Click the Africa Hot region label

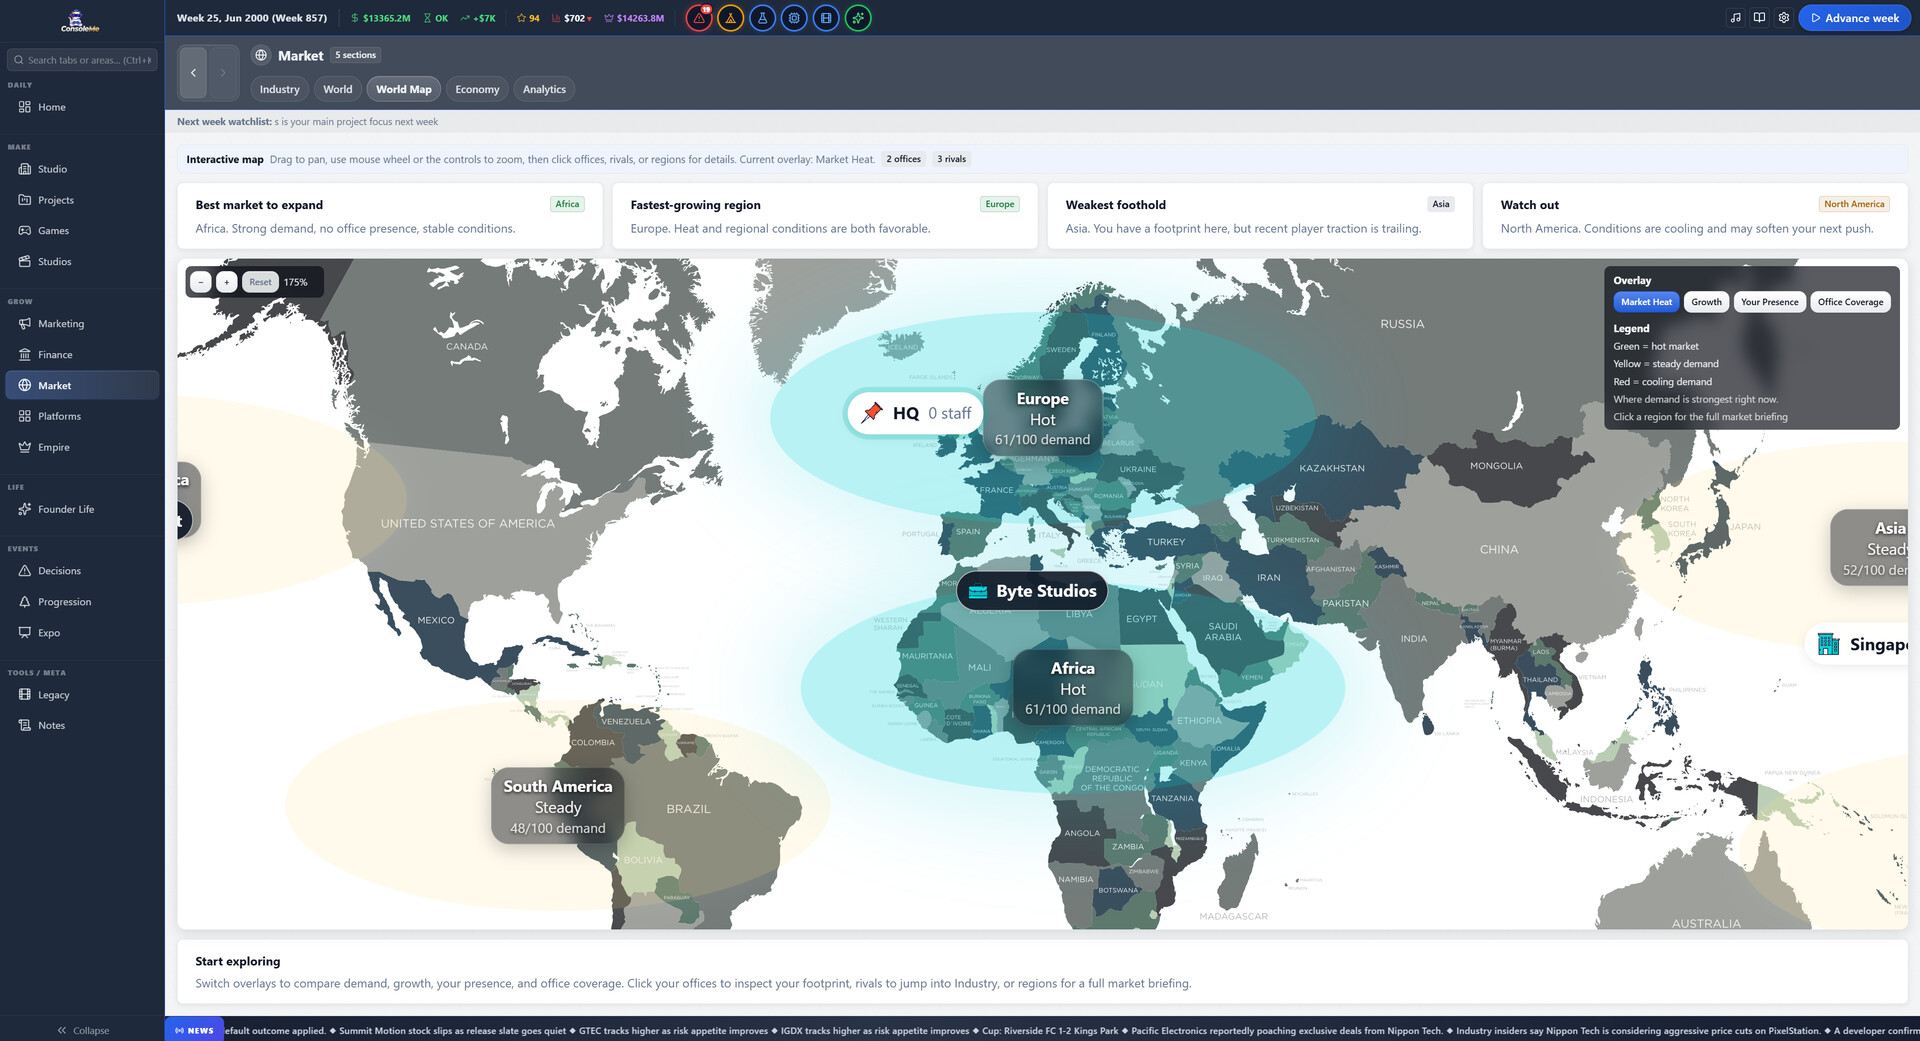click(1072, 689)
